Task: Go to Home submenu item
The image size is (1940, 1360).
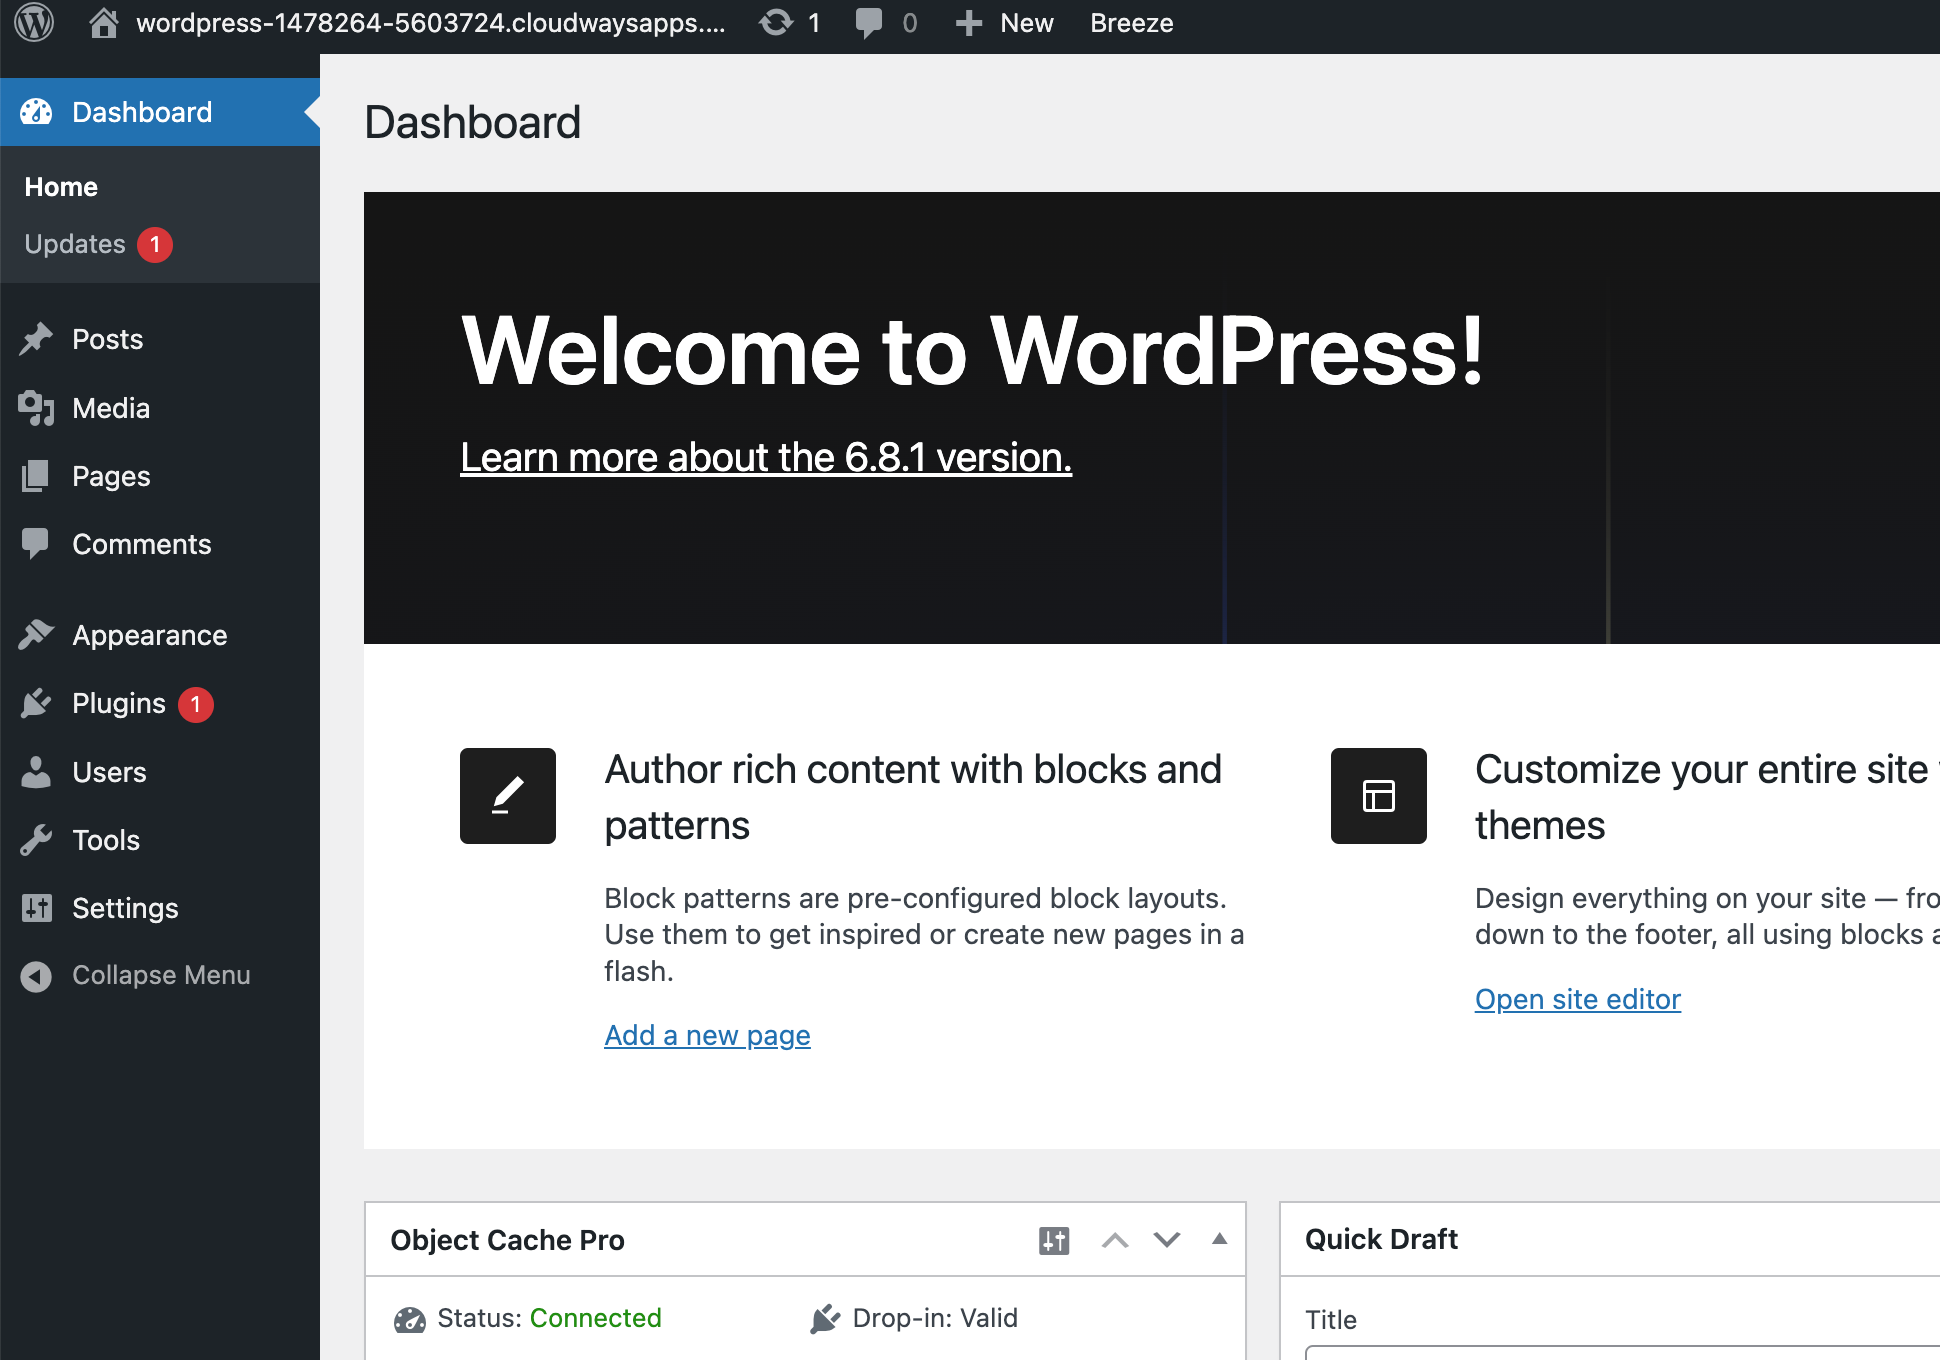Action: 61,187
